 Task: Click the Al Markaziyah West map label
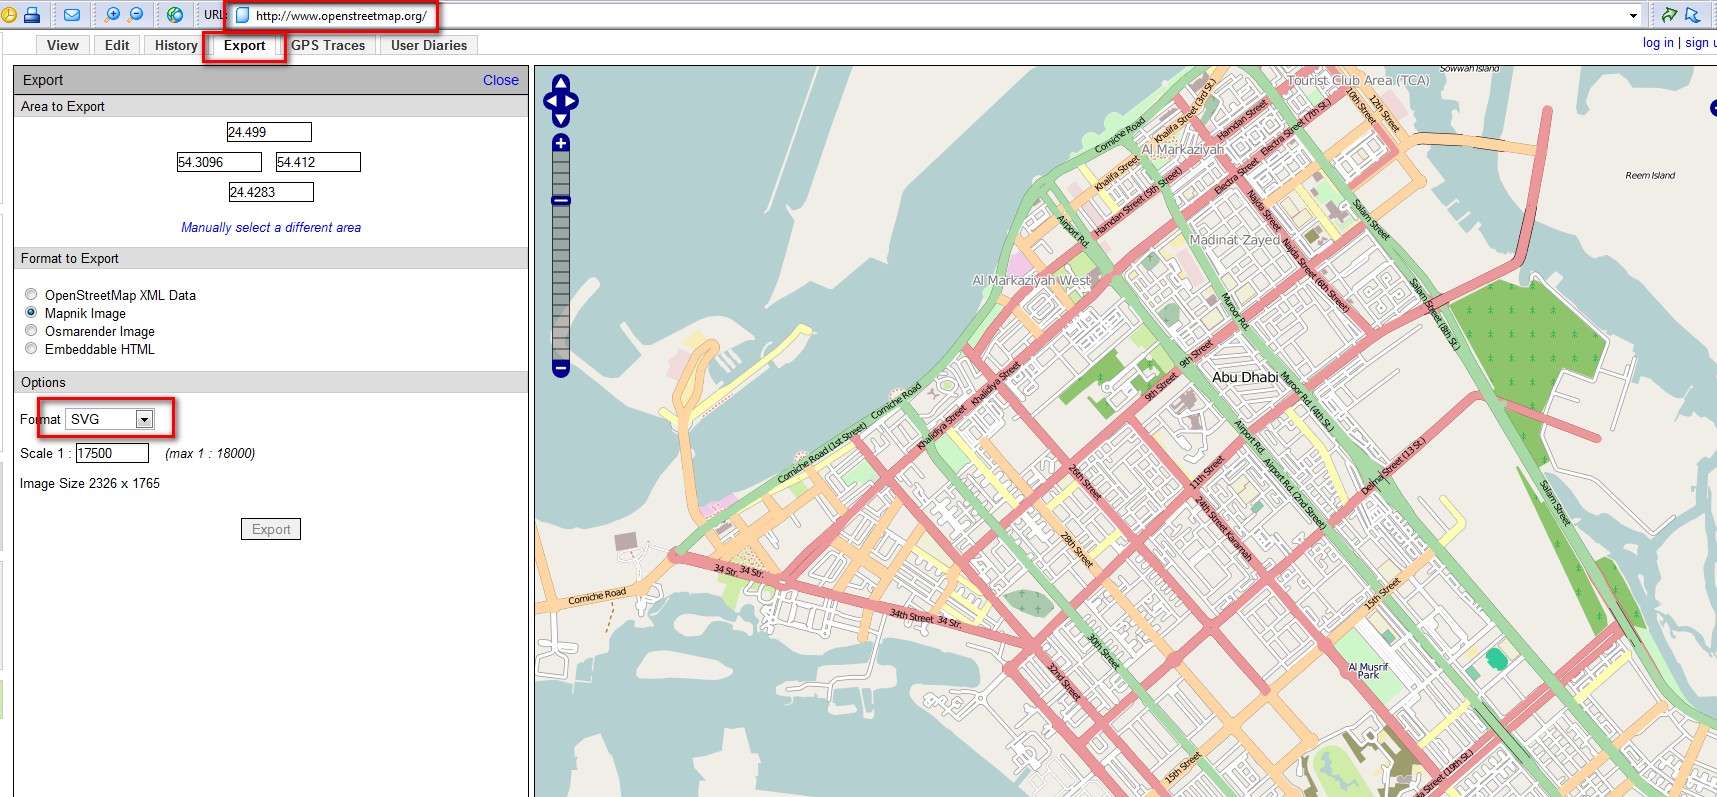click(1032, 280)
